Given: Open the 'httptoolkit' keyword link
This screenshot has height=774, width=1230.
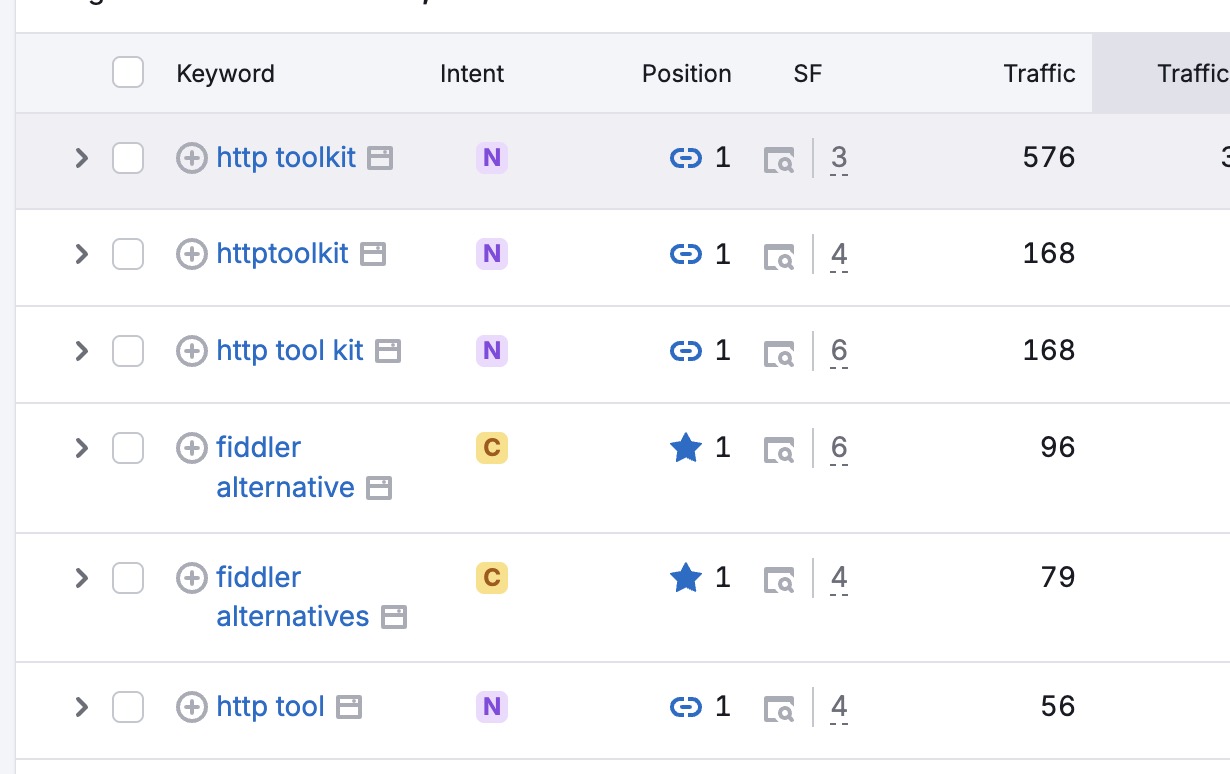Looking at the screenshot, I should [x=282, y=254].
